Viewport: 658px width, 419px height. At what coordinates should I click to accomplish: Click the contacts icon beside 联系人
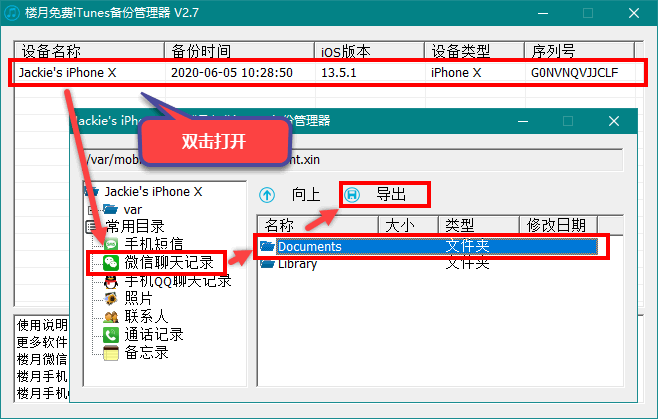pyautogui.click(x=111, y=317)
